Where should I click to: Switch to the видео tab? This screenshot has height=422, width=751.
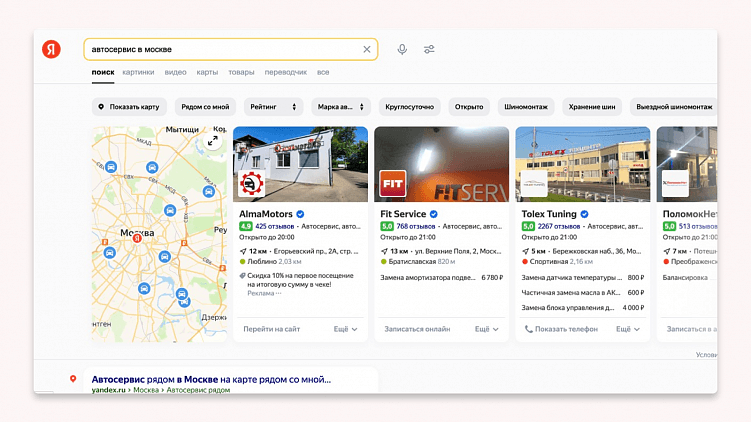point(175,72)
